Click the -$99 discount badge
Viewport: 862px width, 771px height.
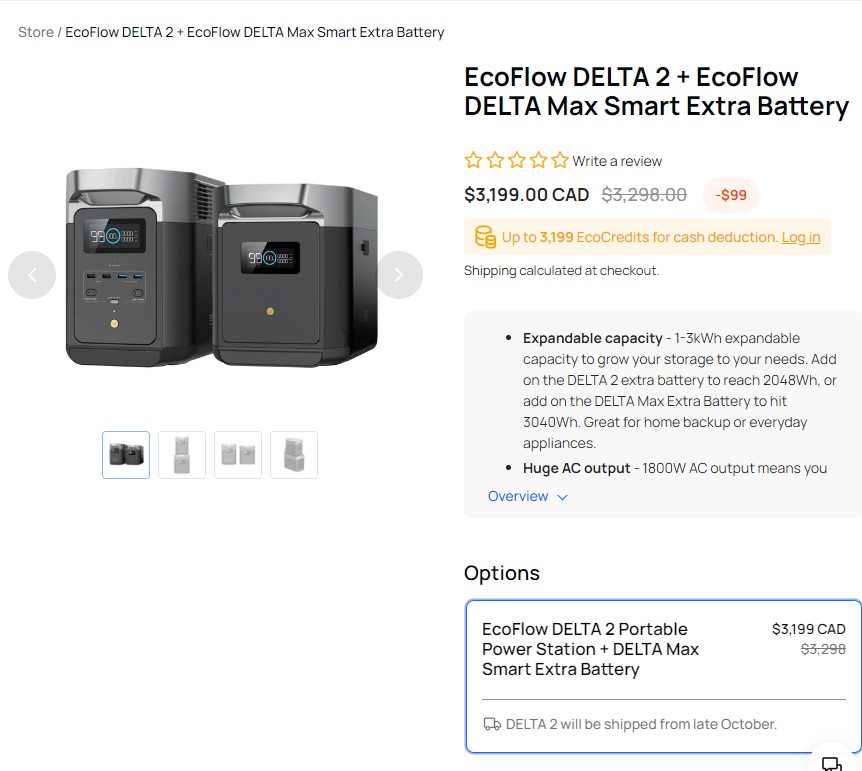click(x=731, y=195)
